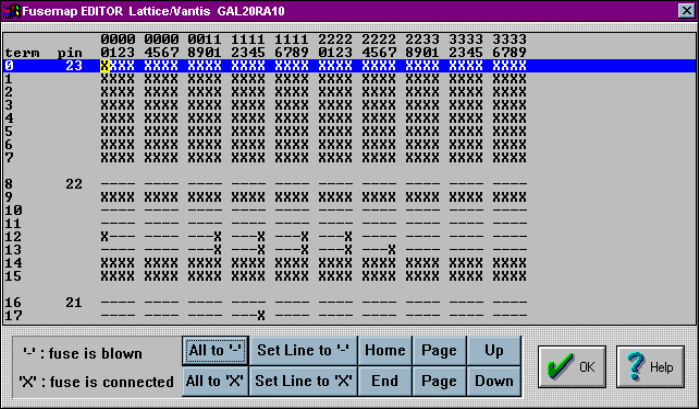
Task: Select term row 10
Action: [x=350, y=211]
